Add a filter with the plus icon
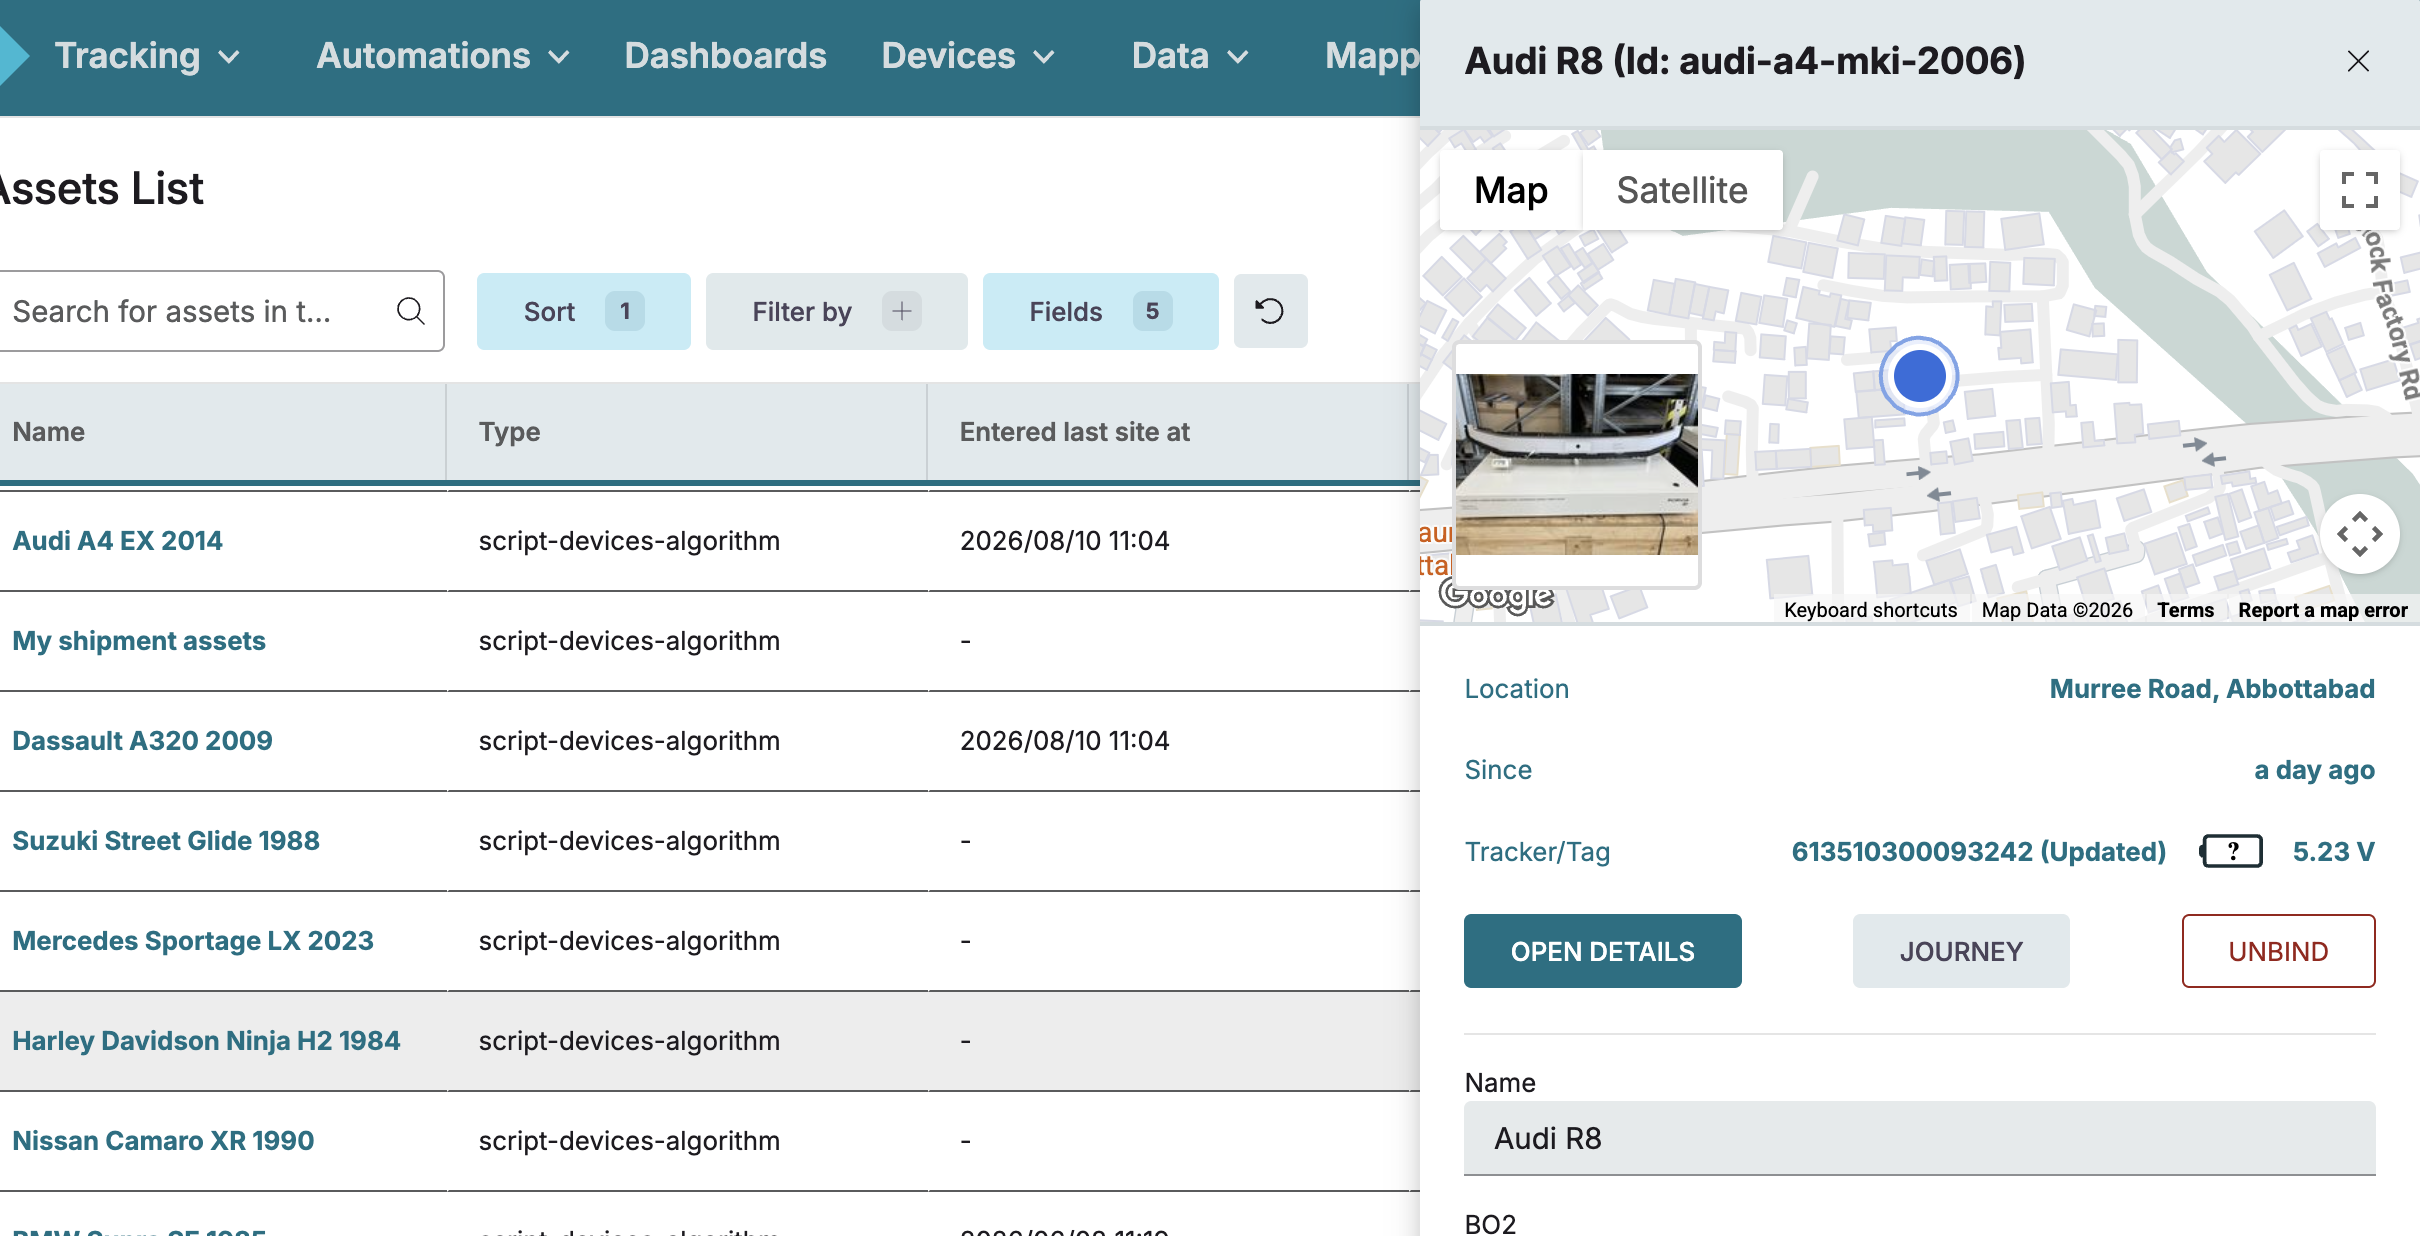The width and height of the screenshot is (2420, 1236). click(x=902, y=311)
